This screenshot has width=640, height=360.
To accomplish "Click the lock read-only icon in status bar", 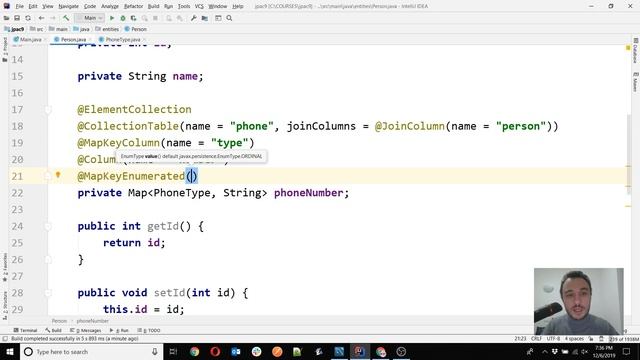I will pos(591,339).
